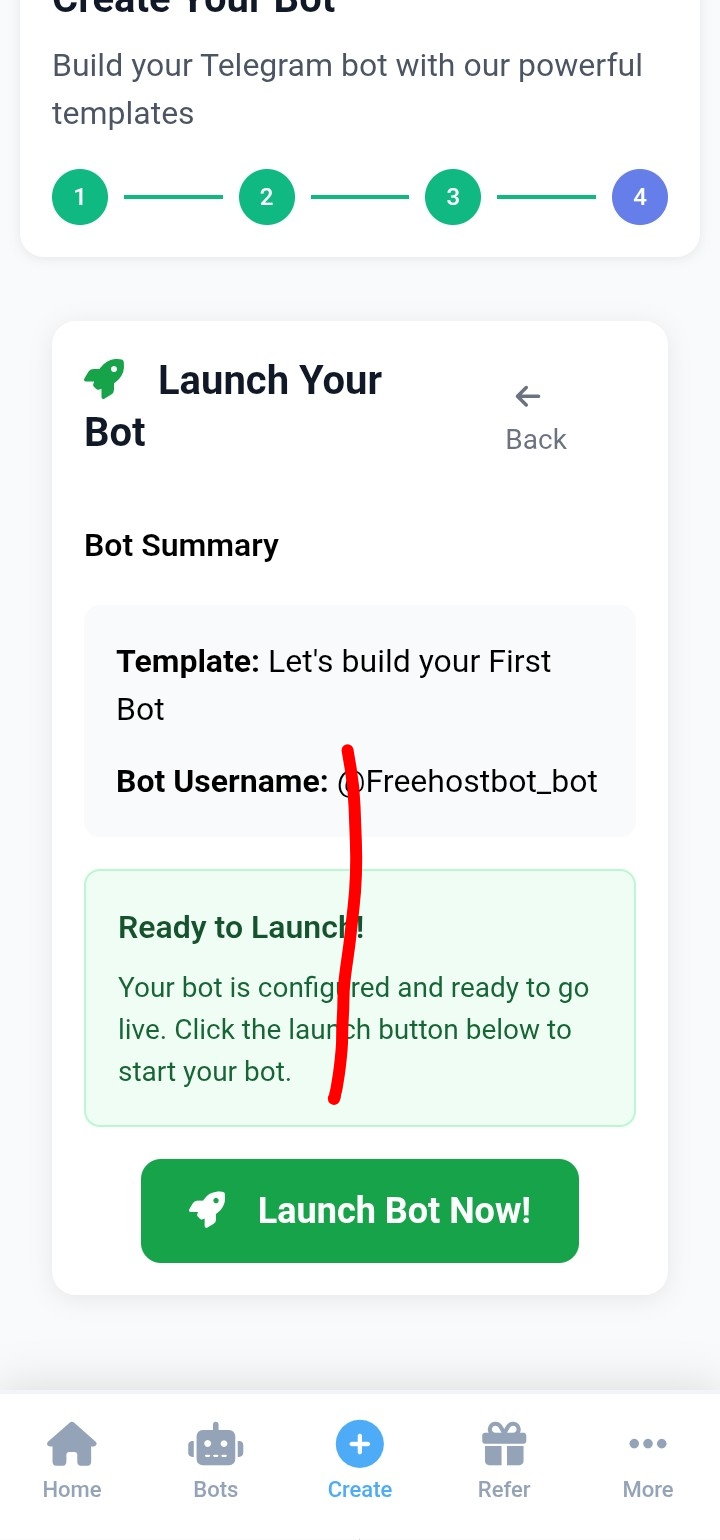Tap the More three-dots icon
Image resolution: width=720 pixels, height=1540 pixels.
pyautogui.click(x=648, y=1443)
